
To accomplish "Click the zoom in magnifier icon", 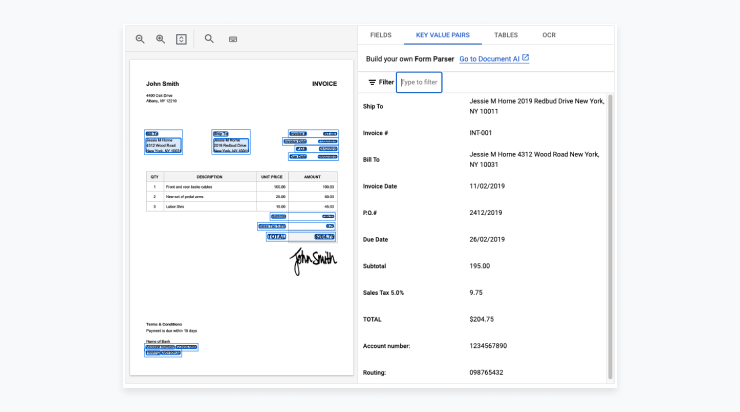I will [x=160, y=39].
